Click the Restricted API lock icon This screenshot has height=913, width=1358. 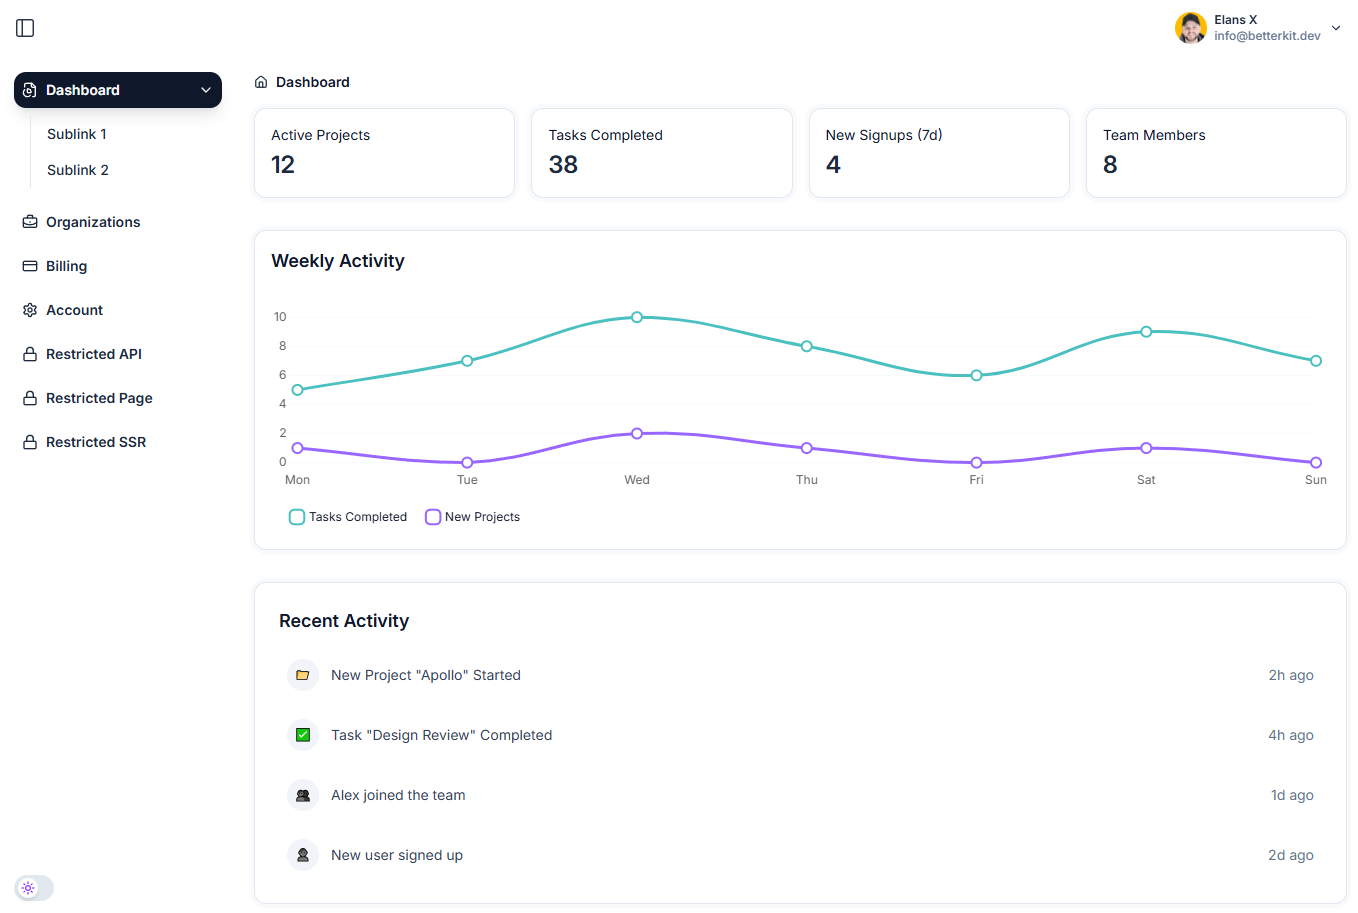30,354
